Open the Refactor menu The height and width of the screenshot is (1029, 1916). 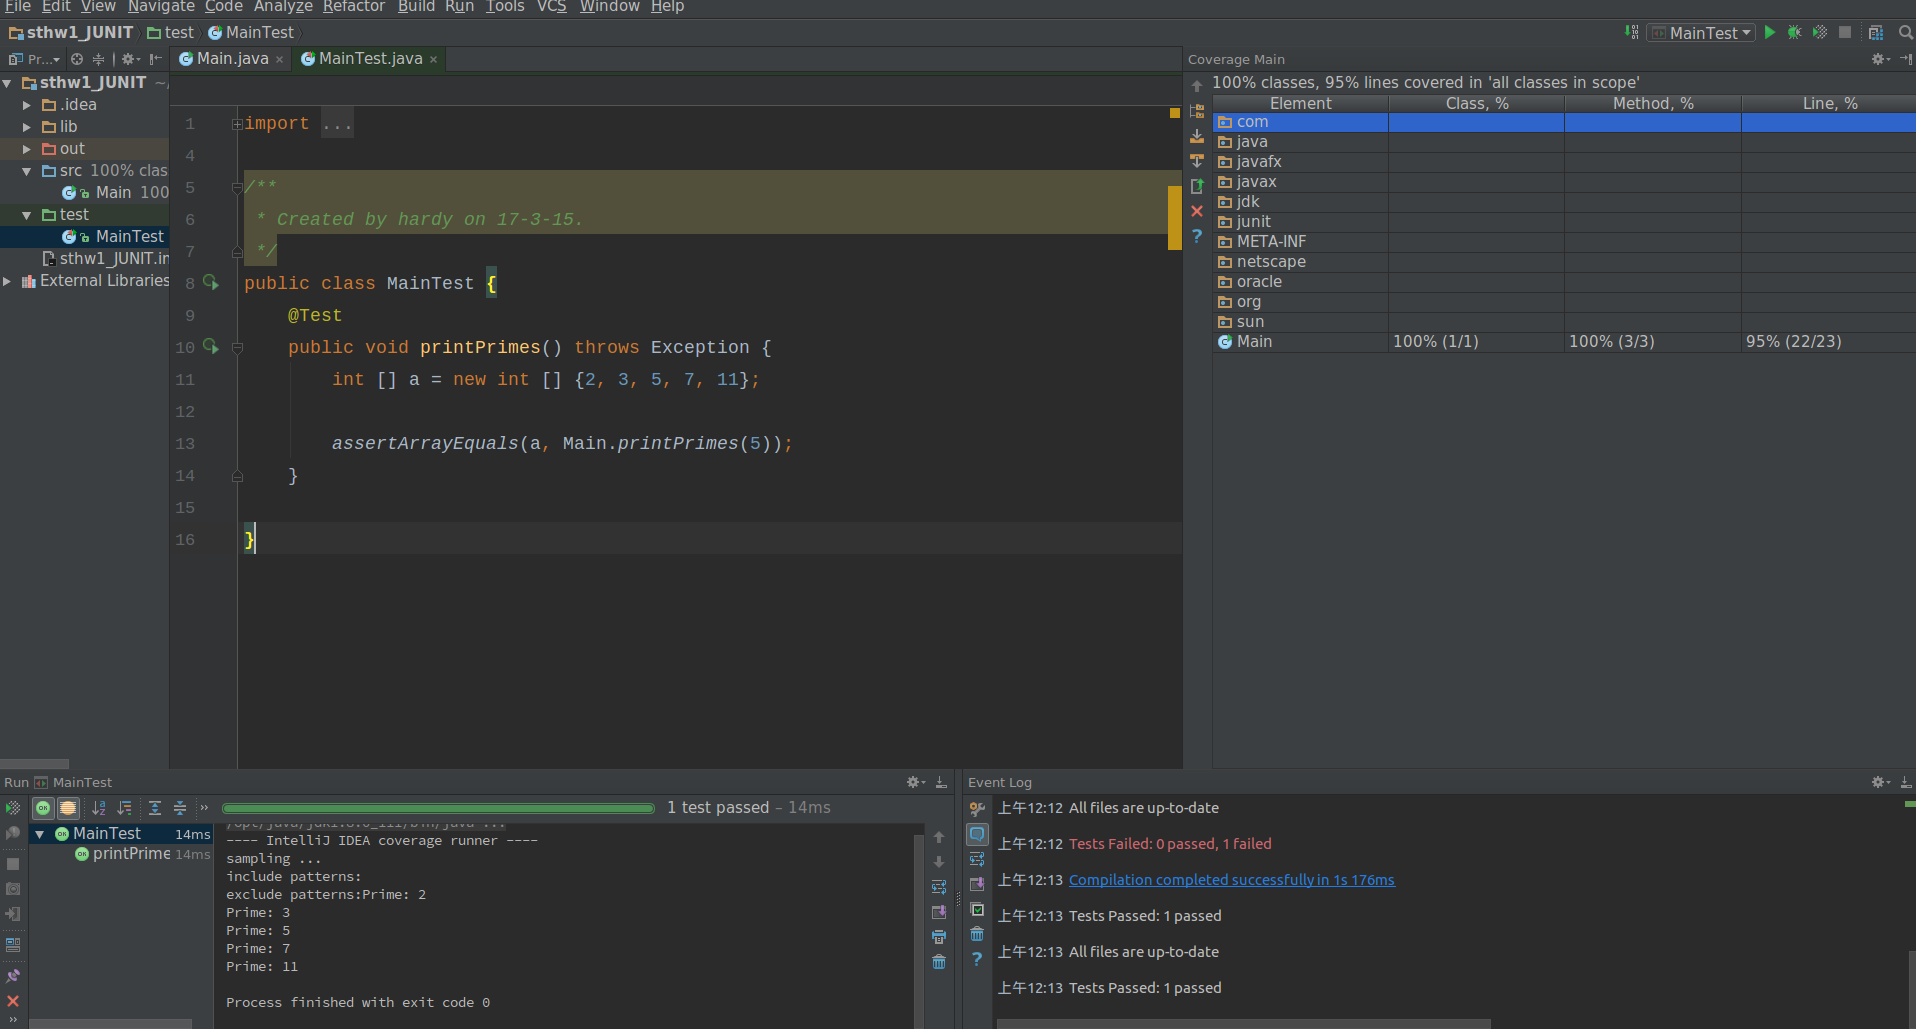(353, 7)
